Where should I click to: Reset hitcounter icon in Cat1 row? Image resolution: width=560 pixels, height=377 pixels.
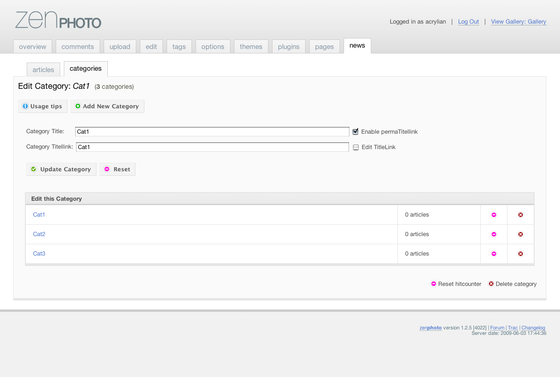coord(494,215)
